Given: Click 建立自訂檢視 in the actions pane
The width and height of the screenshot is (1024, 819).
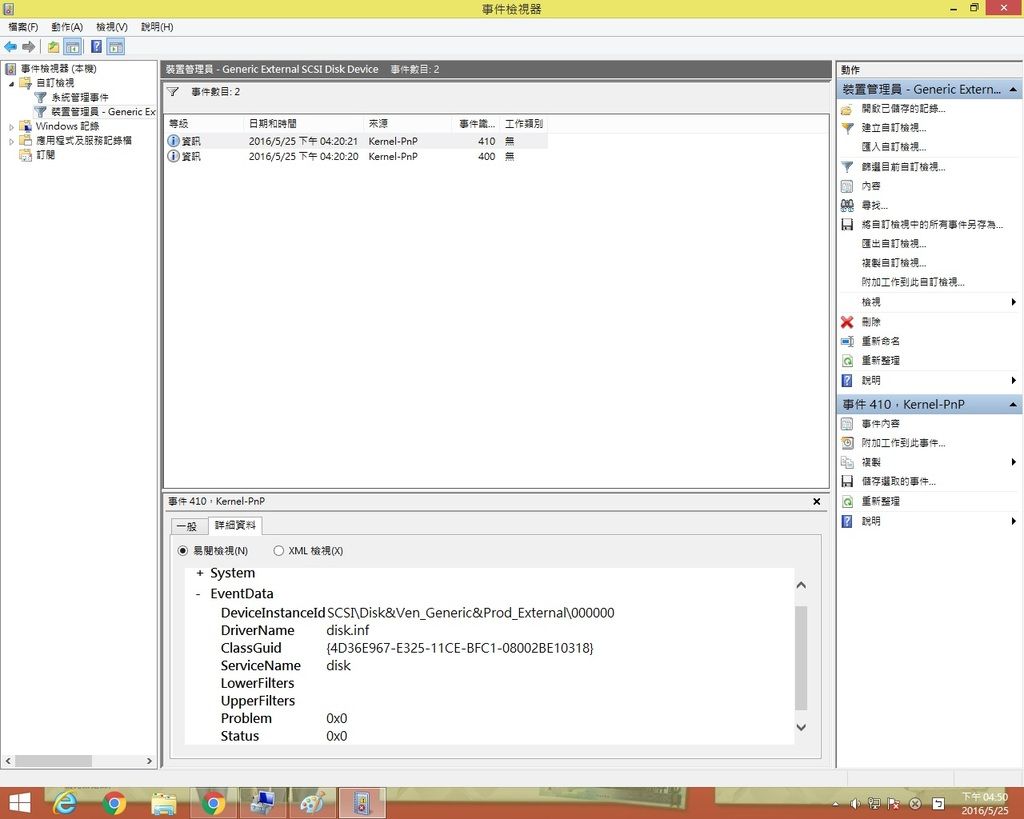Looking at the screenshot, I should click(893, 128).
